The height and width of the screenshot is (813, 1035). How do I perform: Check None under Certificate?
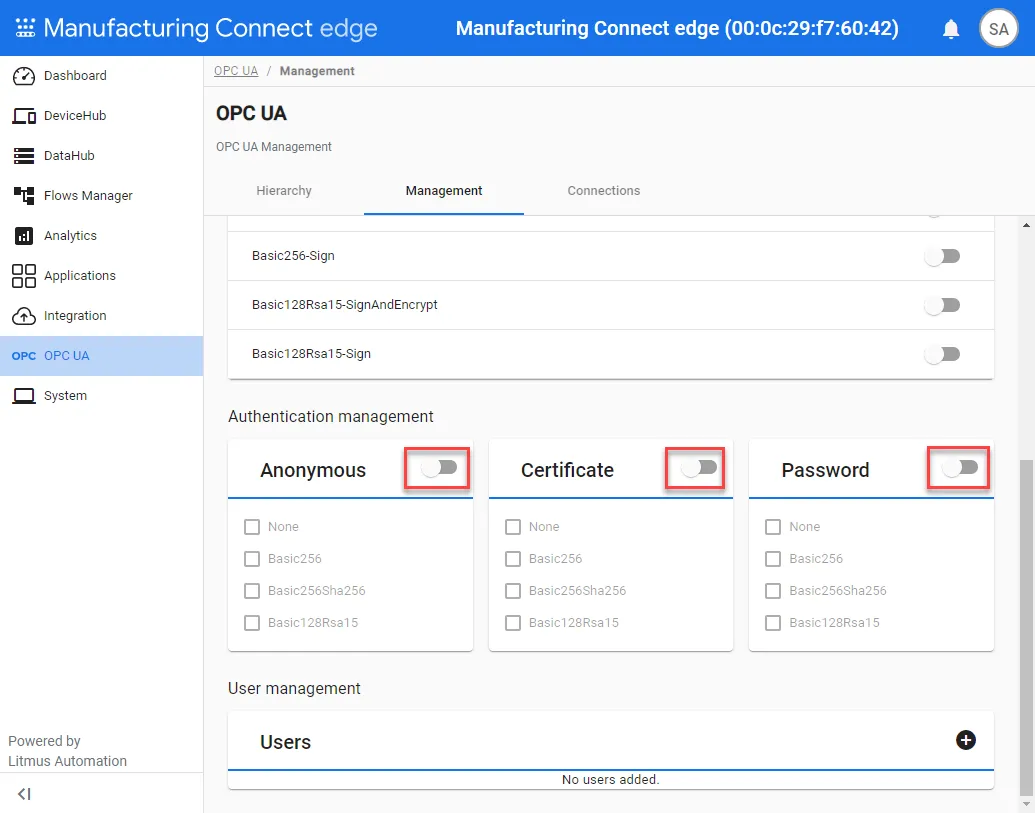coord(513,527)
